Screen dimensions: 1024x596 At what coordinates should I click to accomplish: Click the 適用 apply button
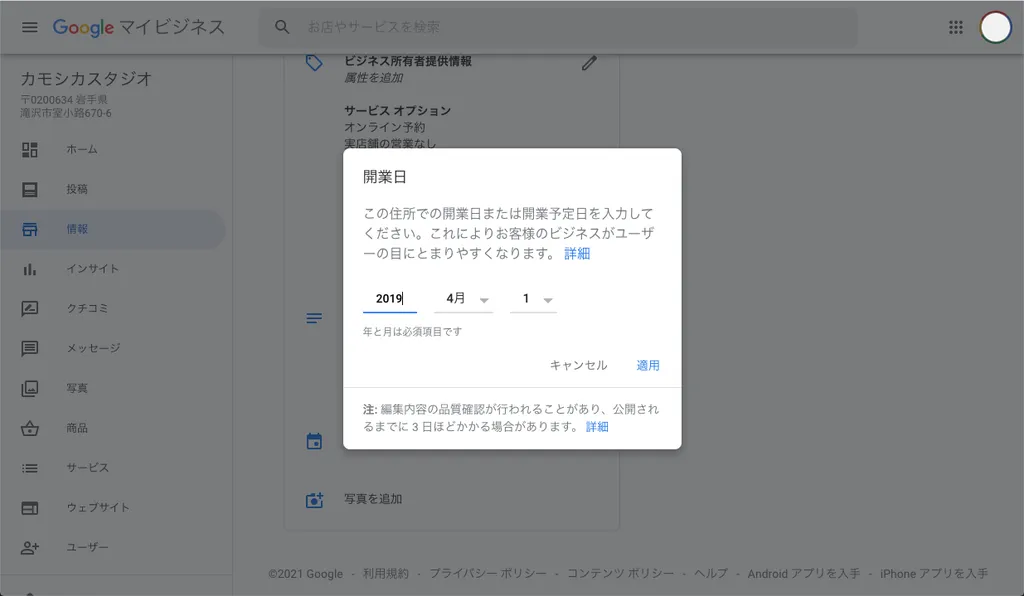(x=648, y=366)
